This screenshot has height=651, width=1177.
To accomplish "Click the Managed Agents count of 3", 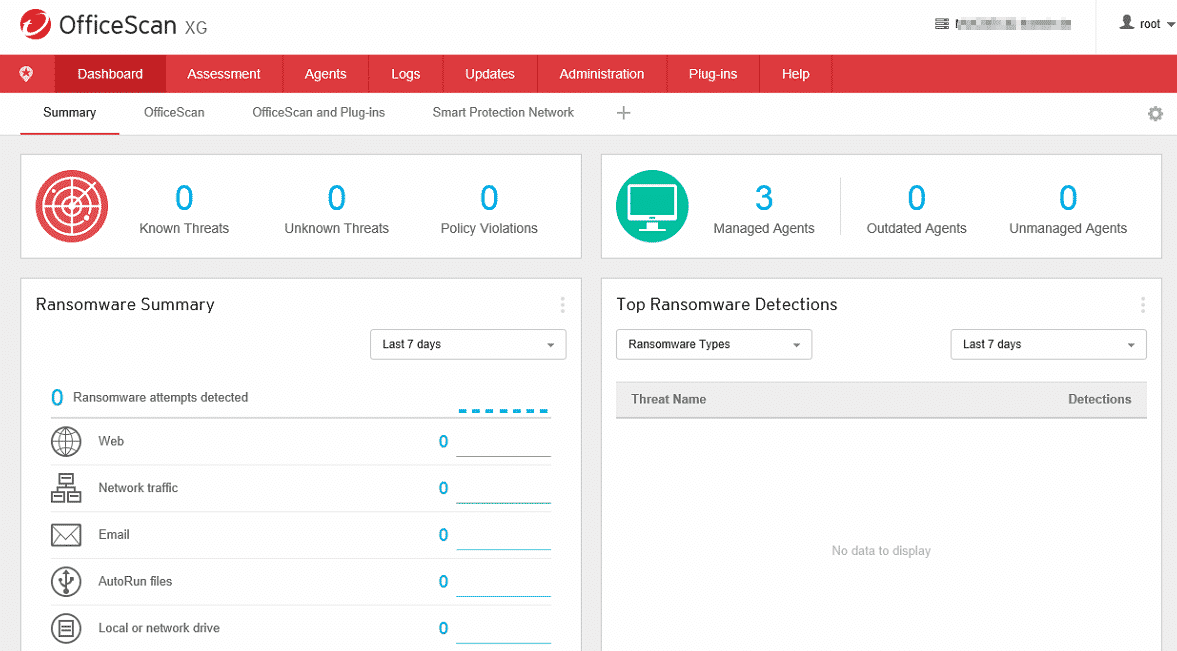I will 763,198.
